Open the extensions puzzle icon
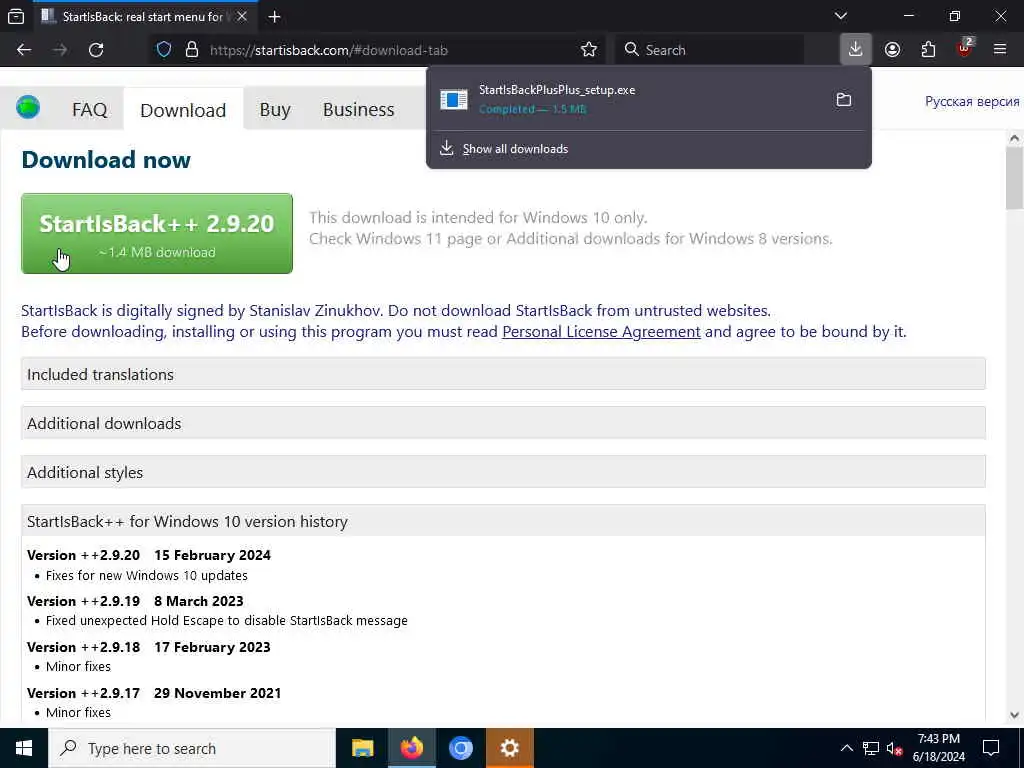The width and height of the screenshot is (1024, 768). coord(928,50)
